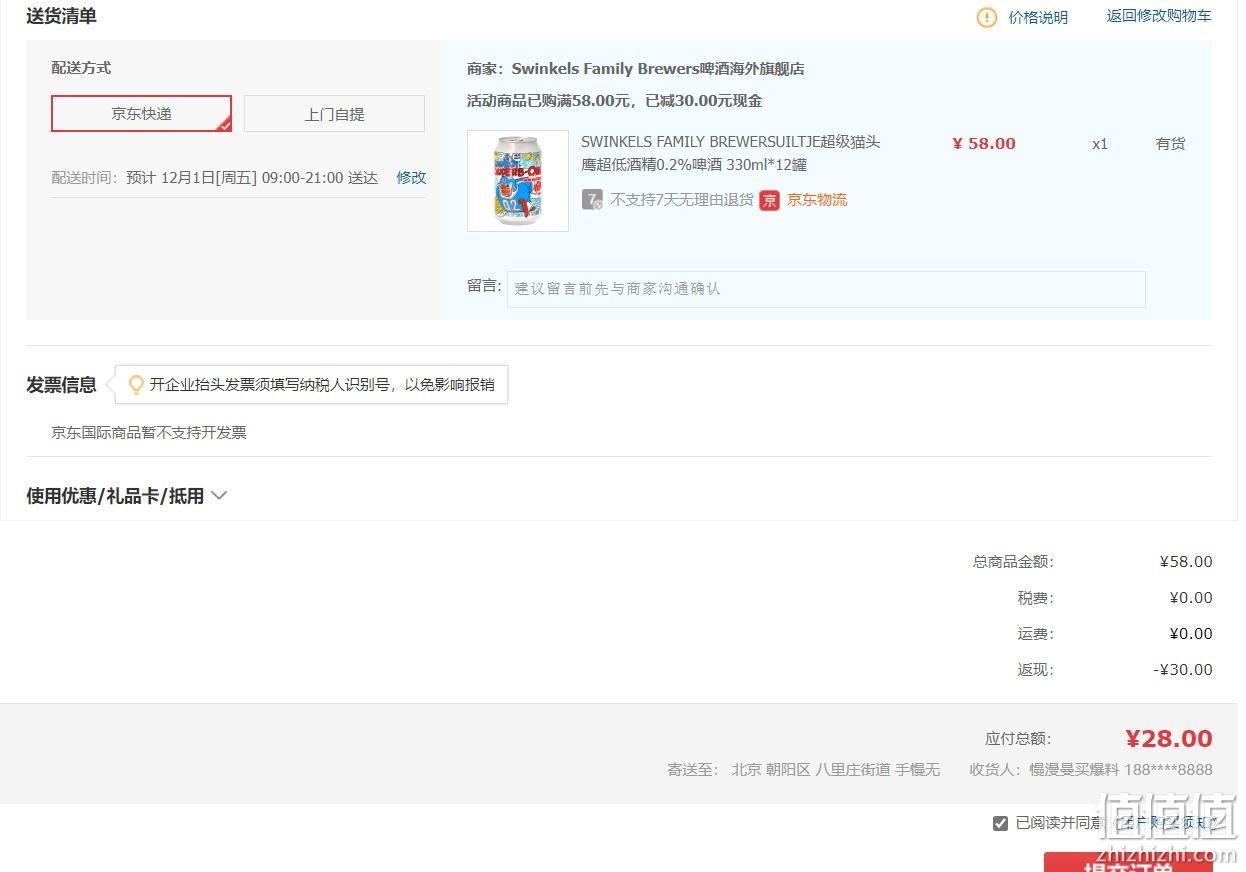
Task: Open the 价格说明 price explanation link
Action: pyautogui.click(x=1038, y=17)
